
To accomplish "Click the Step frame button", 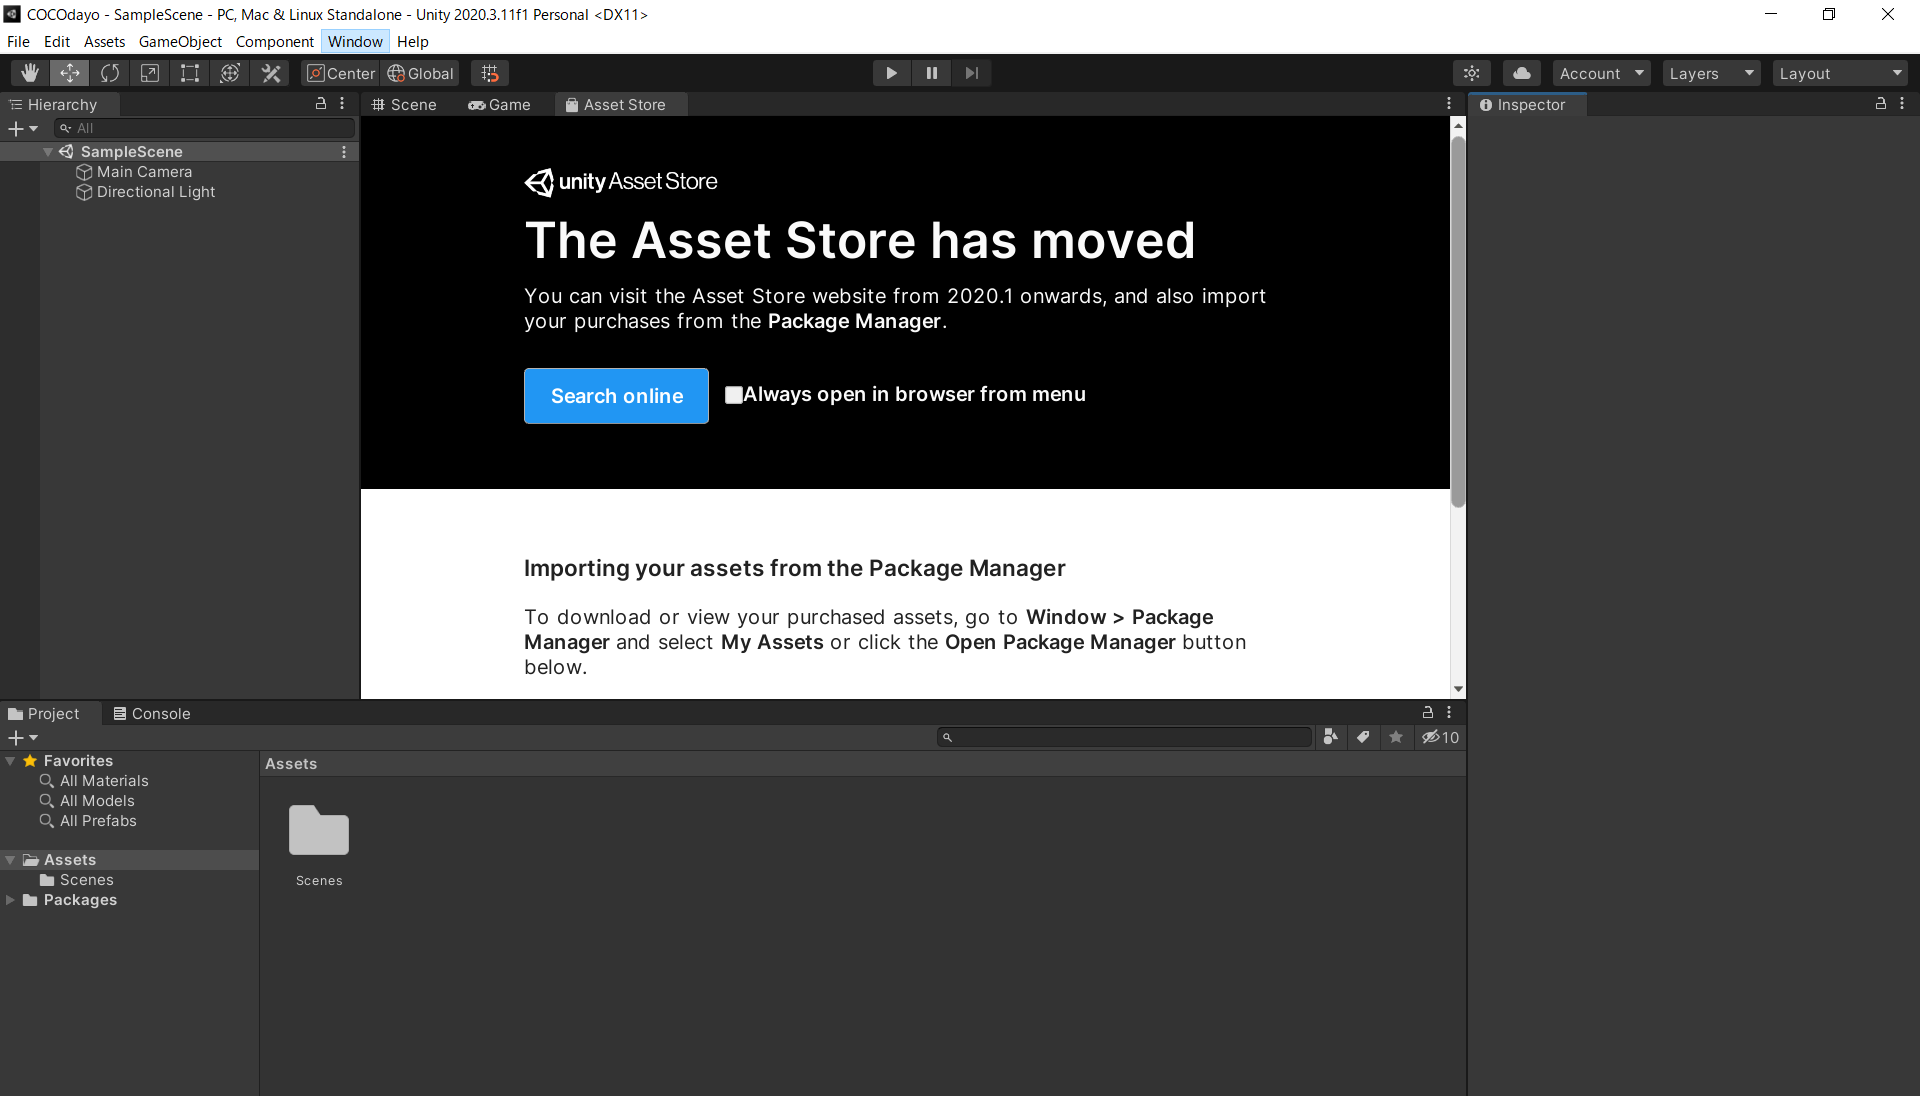I will (971, 73).
